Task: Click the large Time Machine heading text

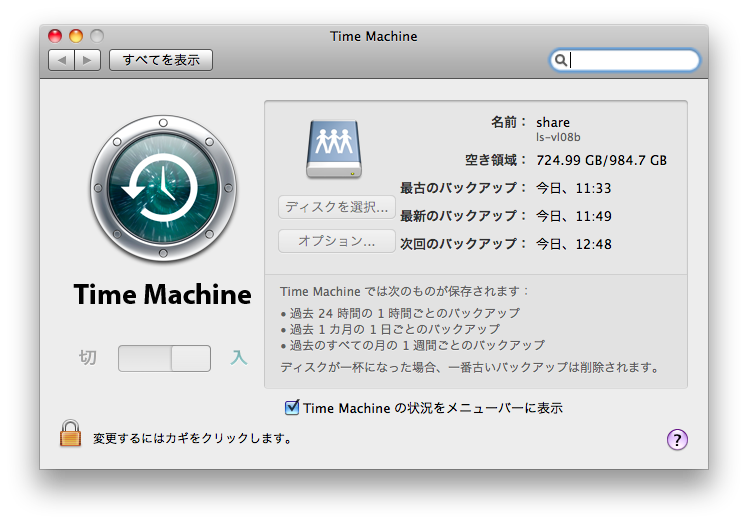Action: click(163, 294)
